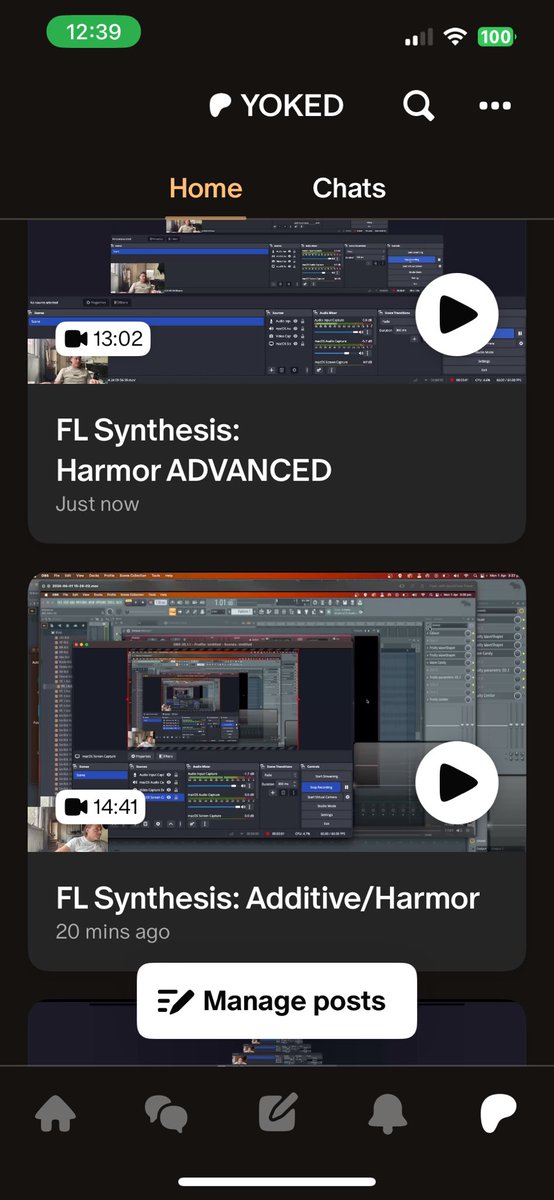
Task: Open notifications via bottom bell icon
Action: tap(388, 1113)
